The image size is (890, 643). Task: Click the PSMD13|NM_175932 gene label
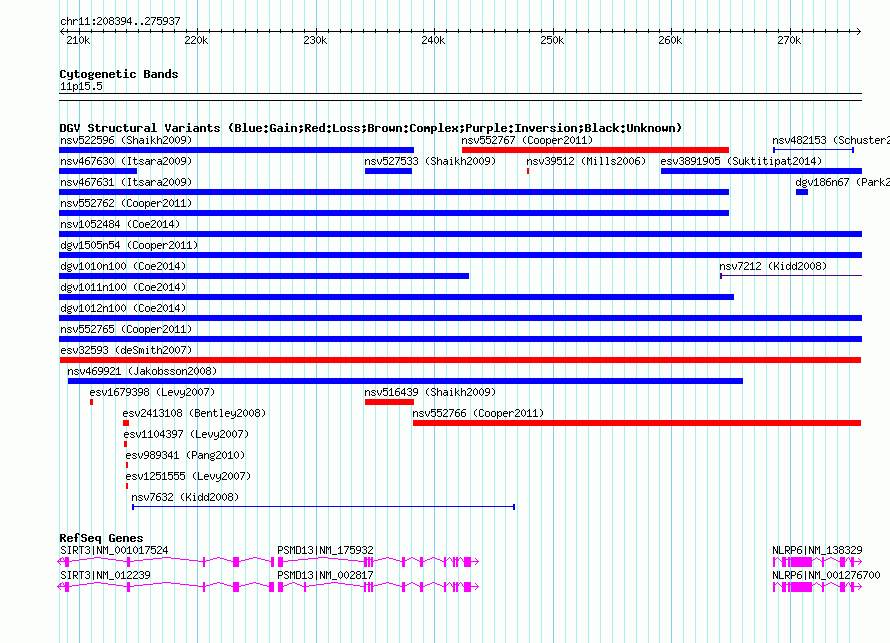325,550
